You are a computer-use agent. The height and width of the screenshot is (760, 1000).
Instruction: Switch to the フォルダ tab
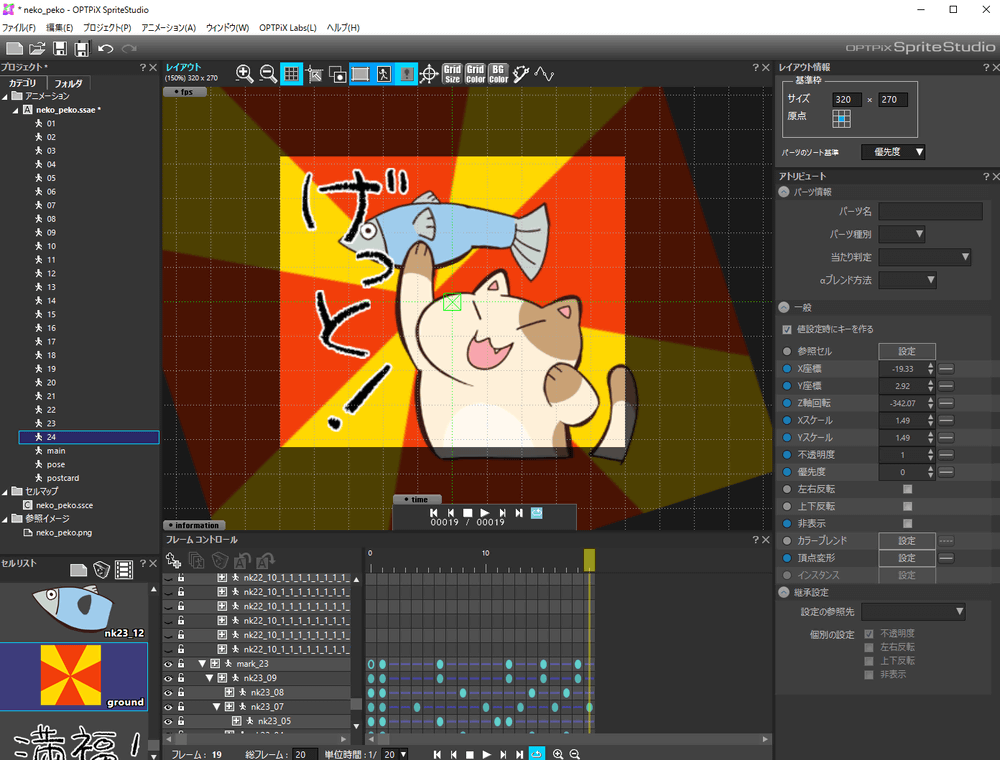point(68,83)
